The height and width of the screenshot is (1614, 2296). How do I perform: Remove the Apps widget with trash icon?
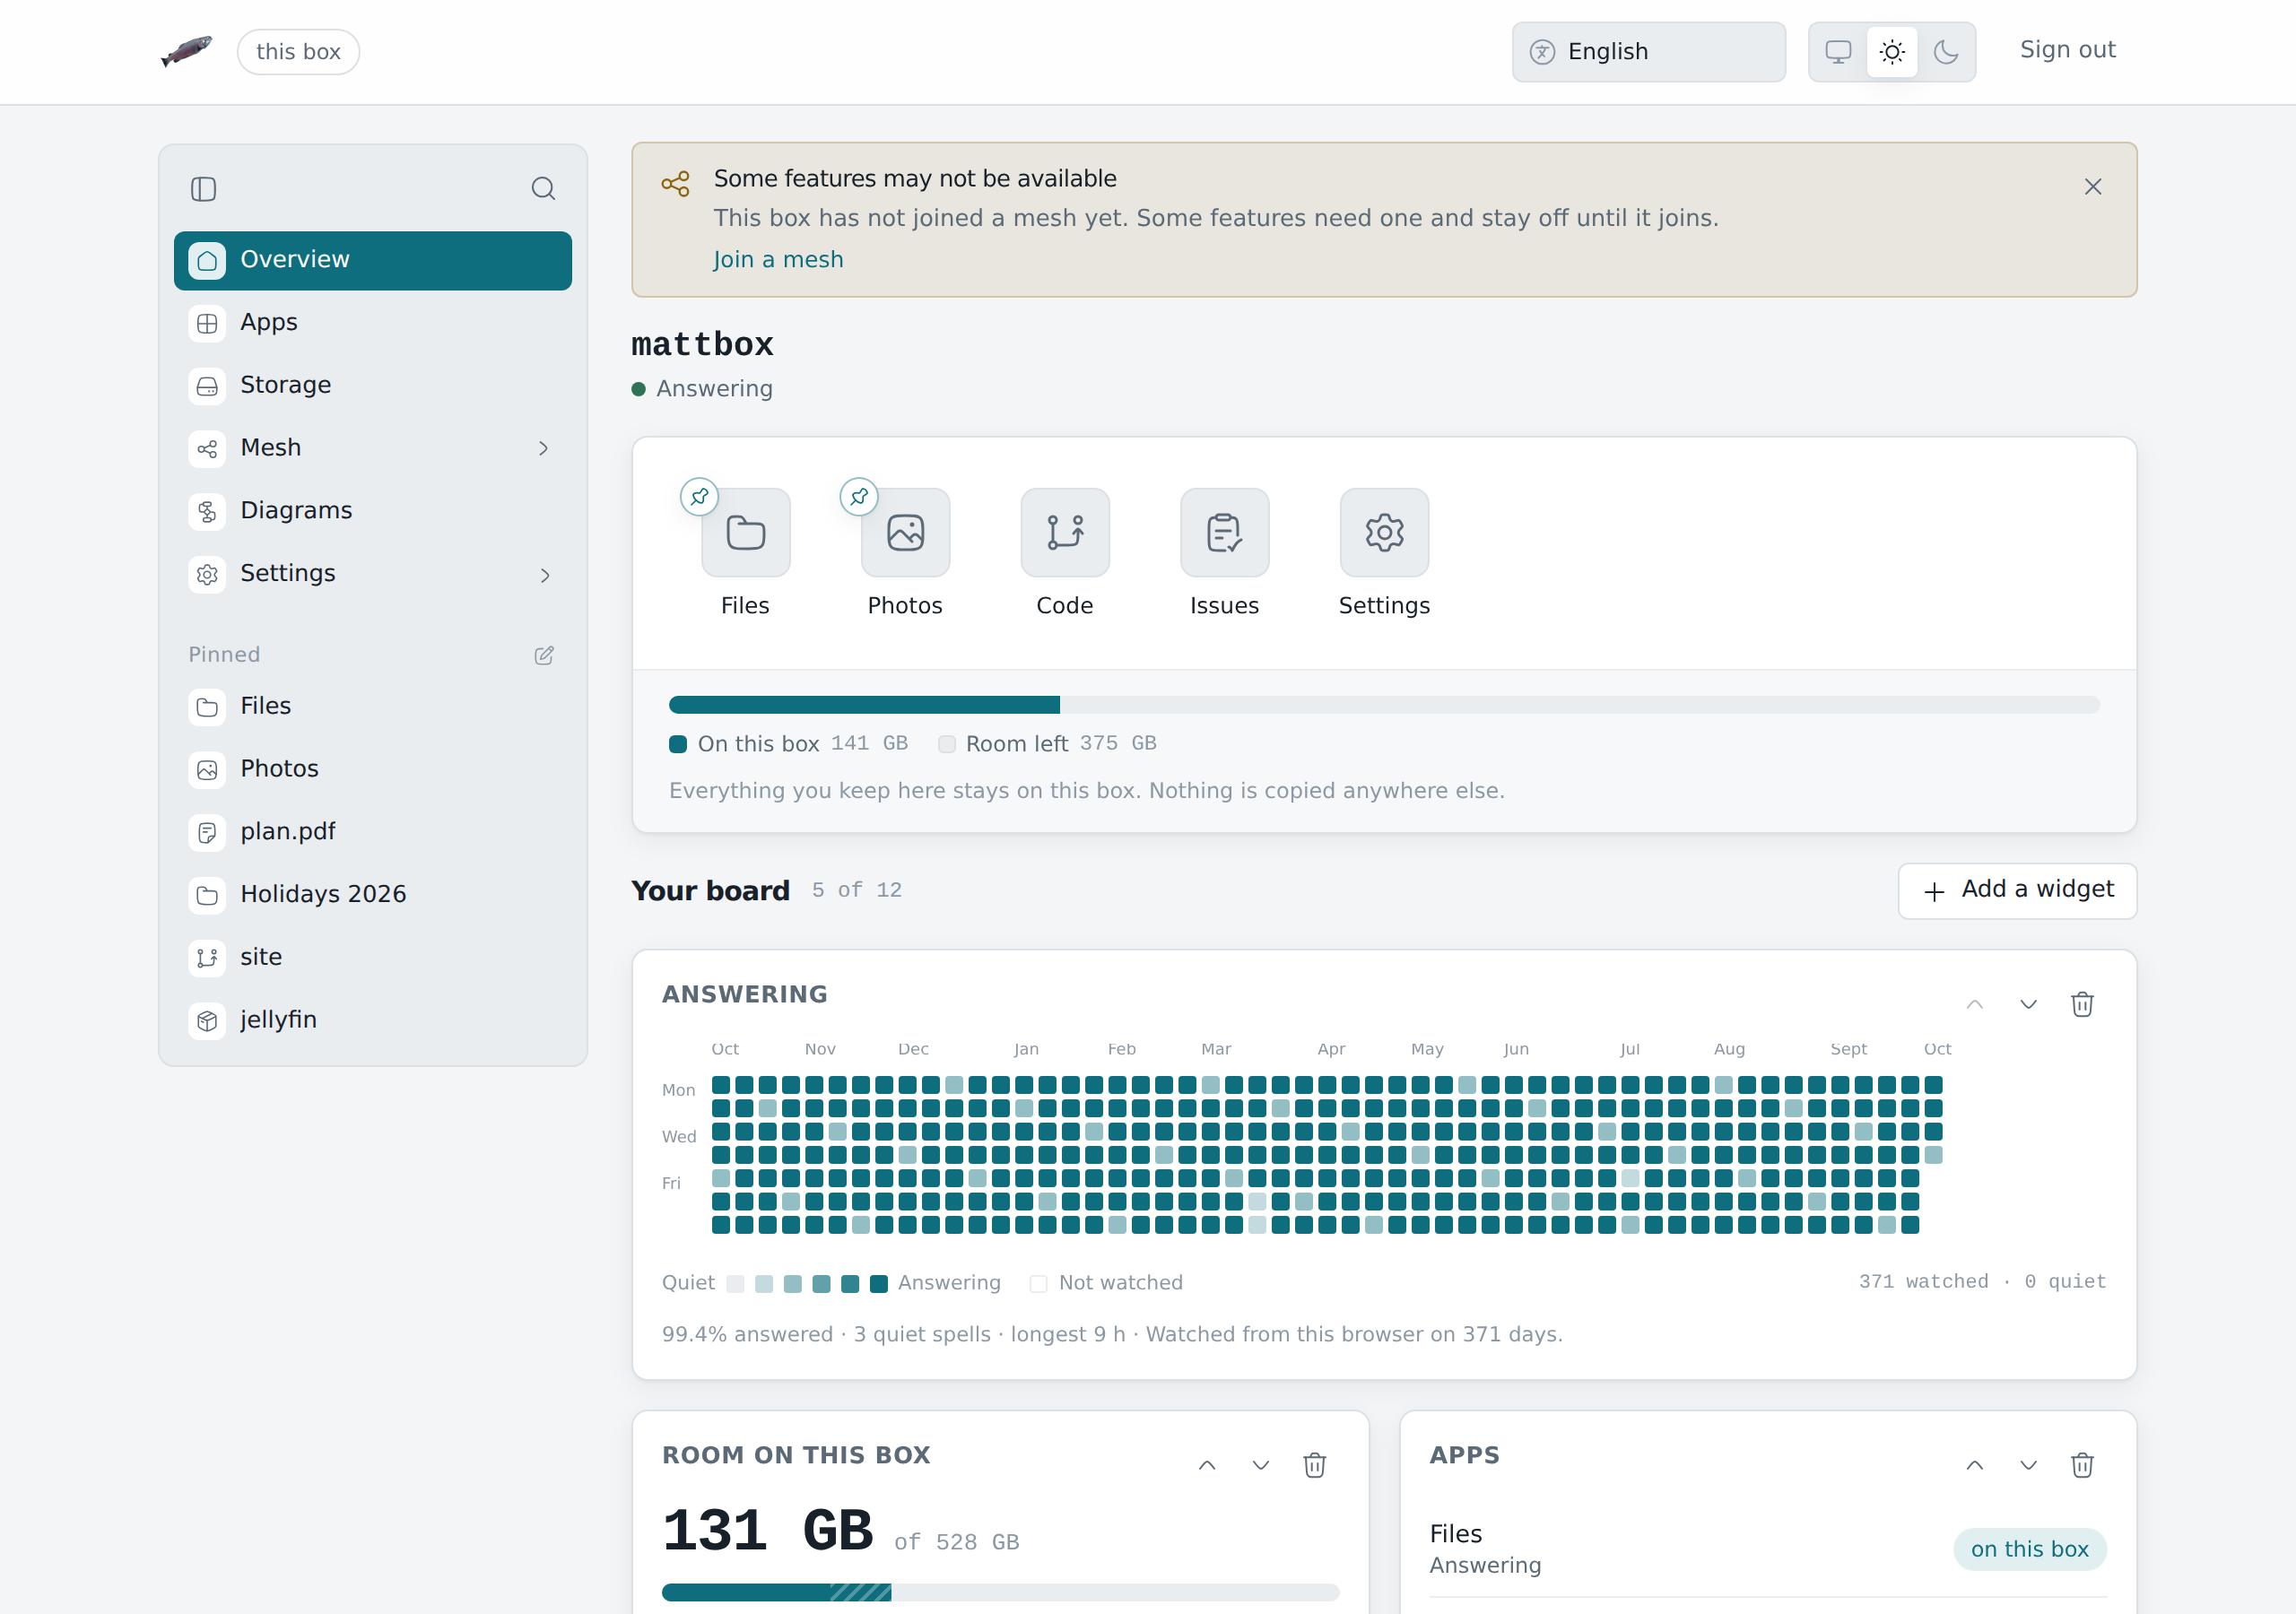2082,1465
